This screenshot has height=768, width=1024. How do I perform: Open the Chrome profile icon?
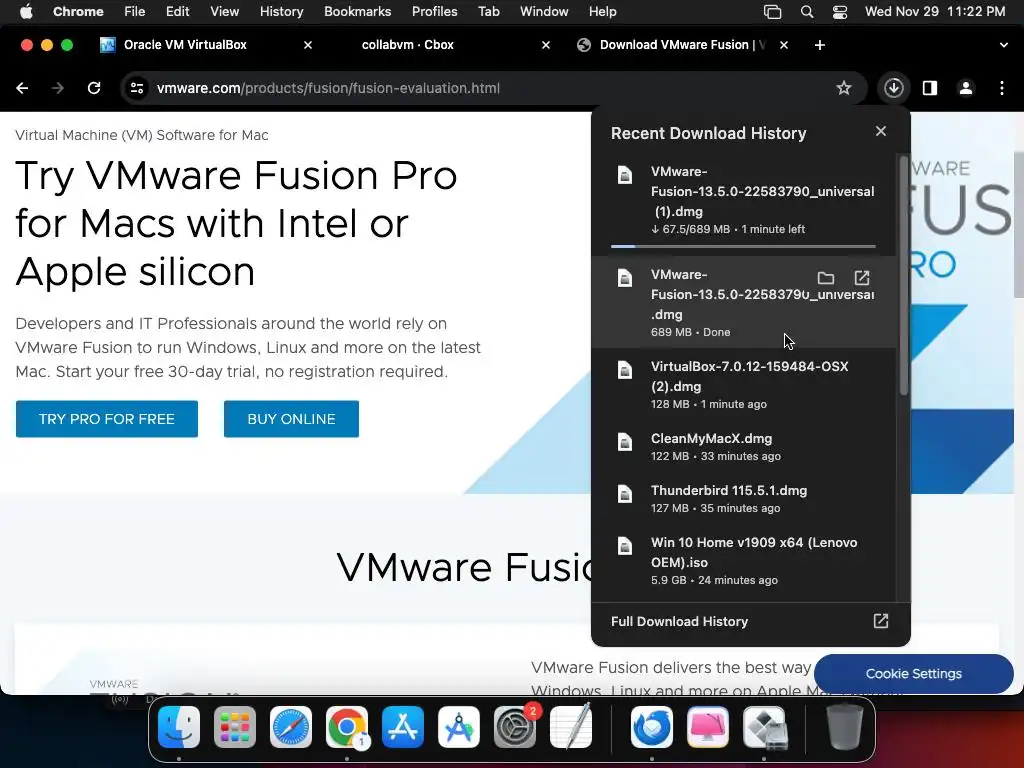966,88
